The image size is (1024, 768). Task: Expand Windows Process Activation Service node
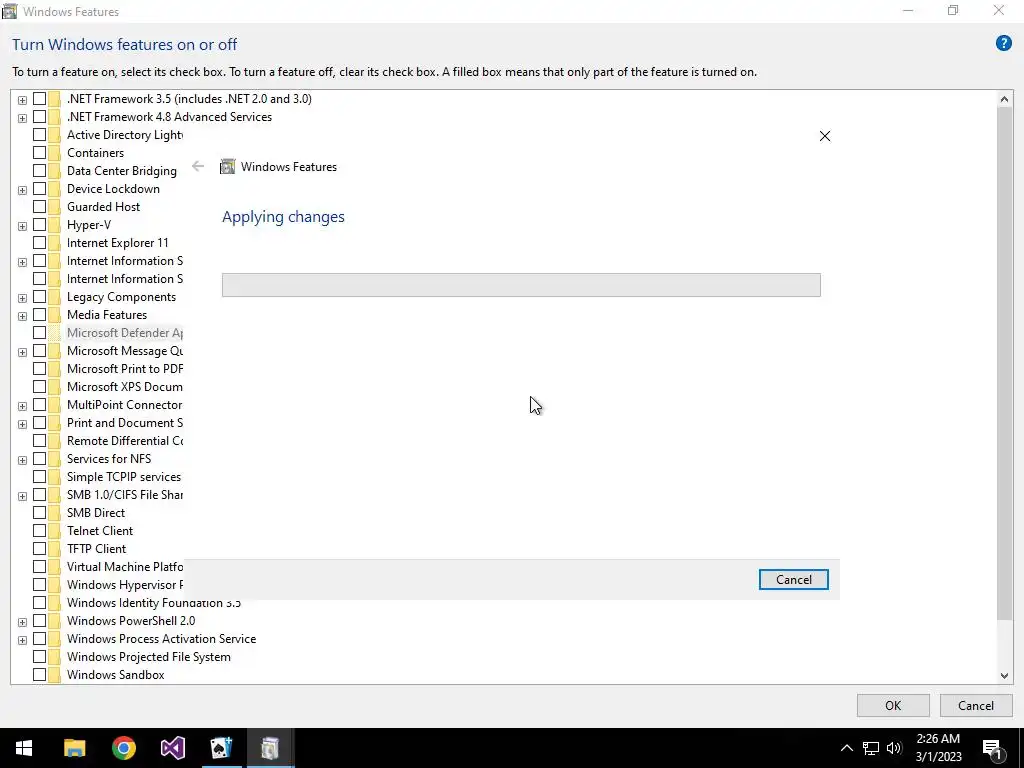click(22, 640)
